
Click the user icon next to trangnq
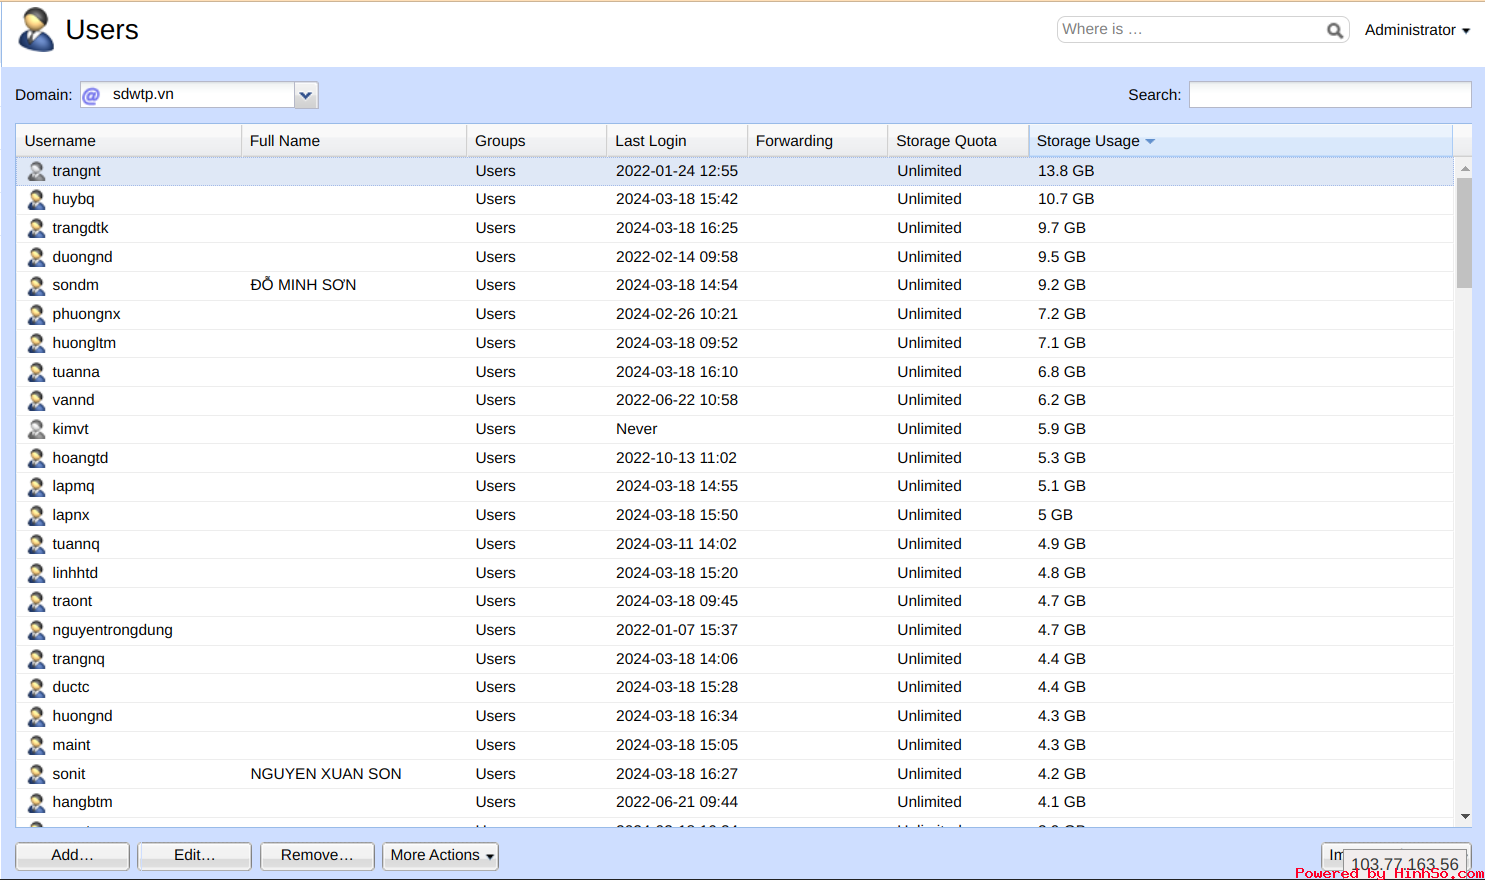pos(36,659)
